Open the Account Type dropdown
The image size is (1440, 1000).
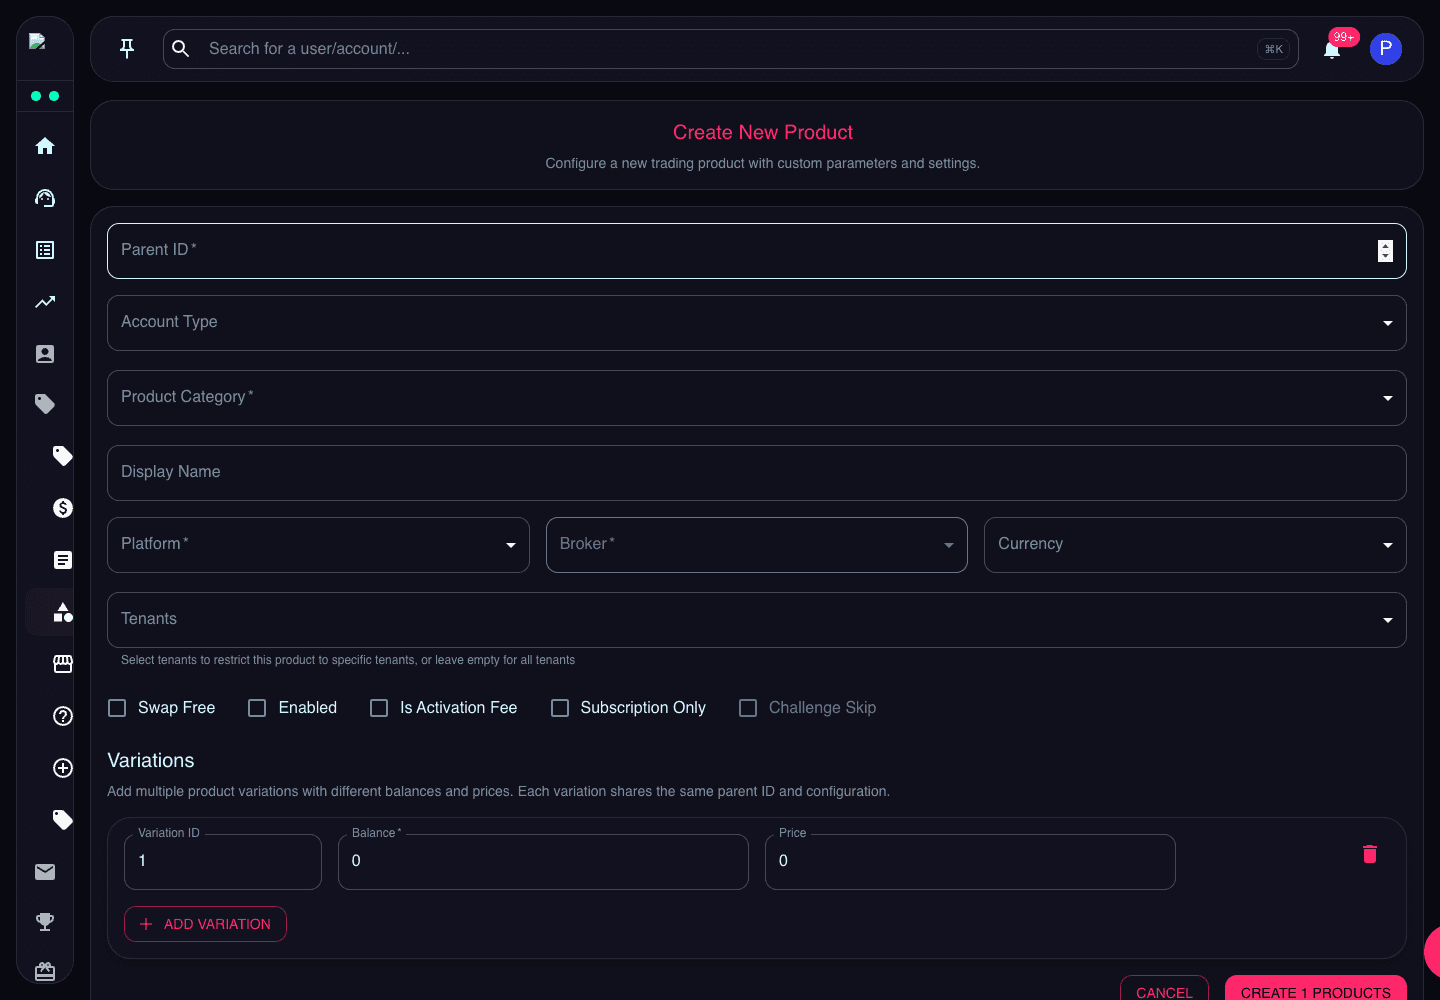click(756, 323)
